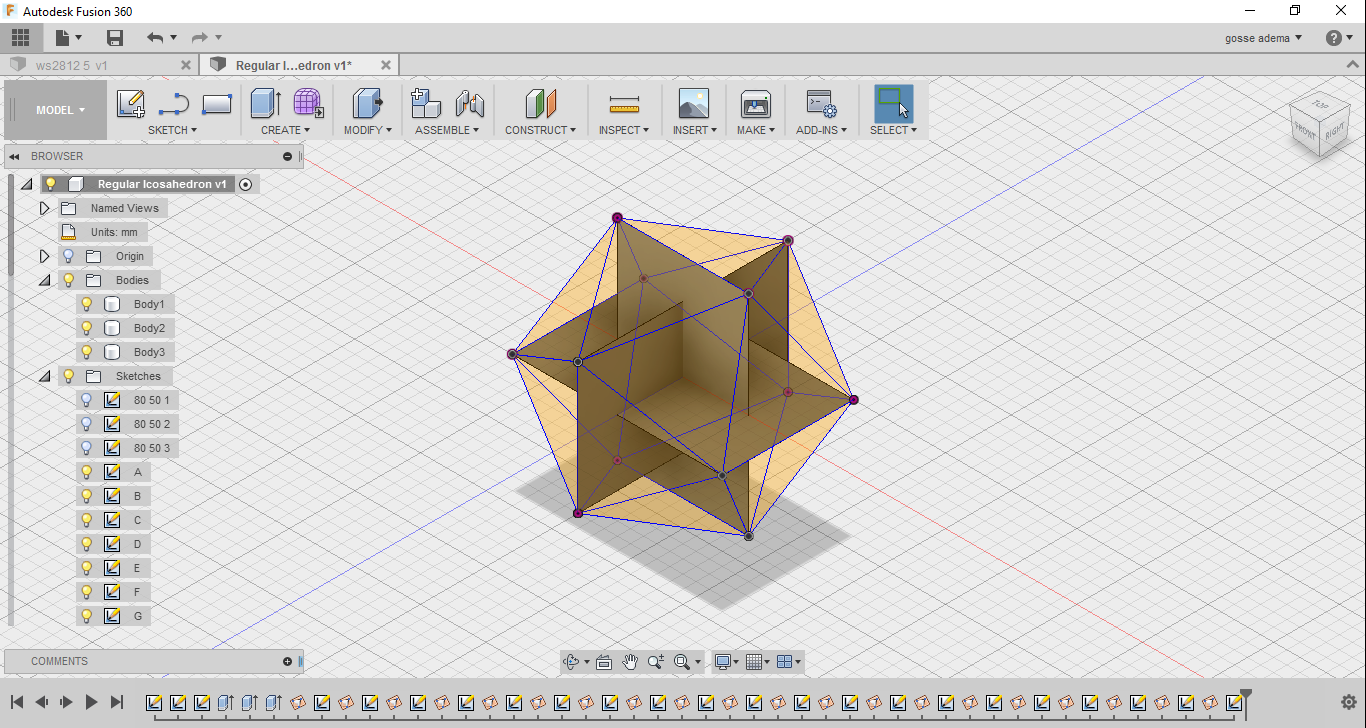
Task: Activate the Extrude tool icon
Action: pos(265,104)
